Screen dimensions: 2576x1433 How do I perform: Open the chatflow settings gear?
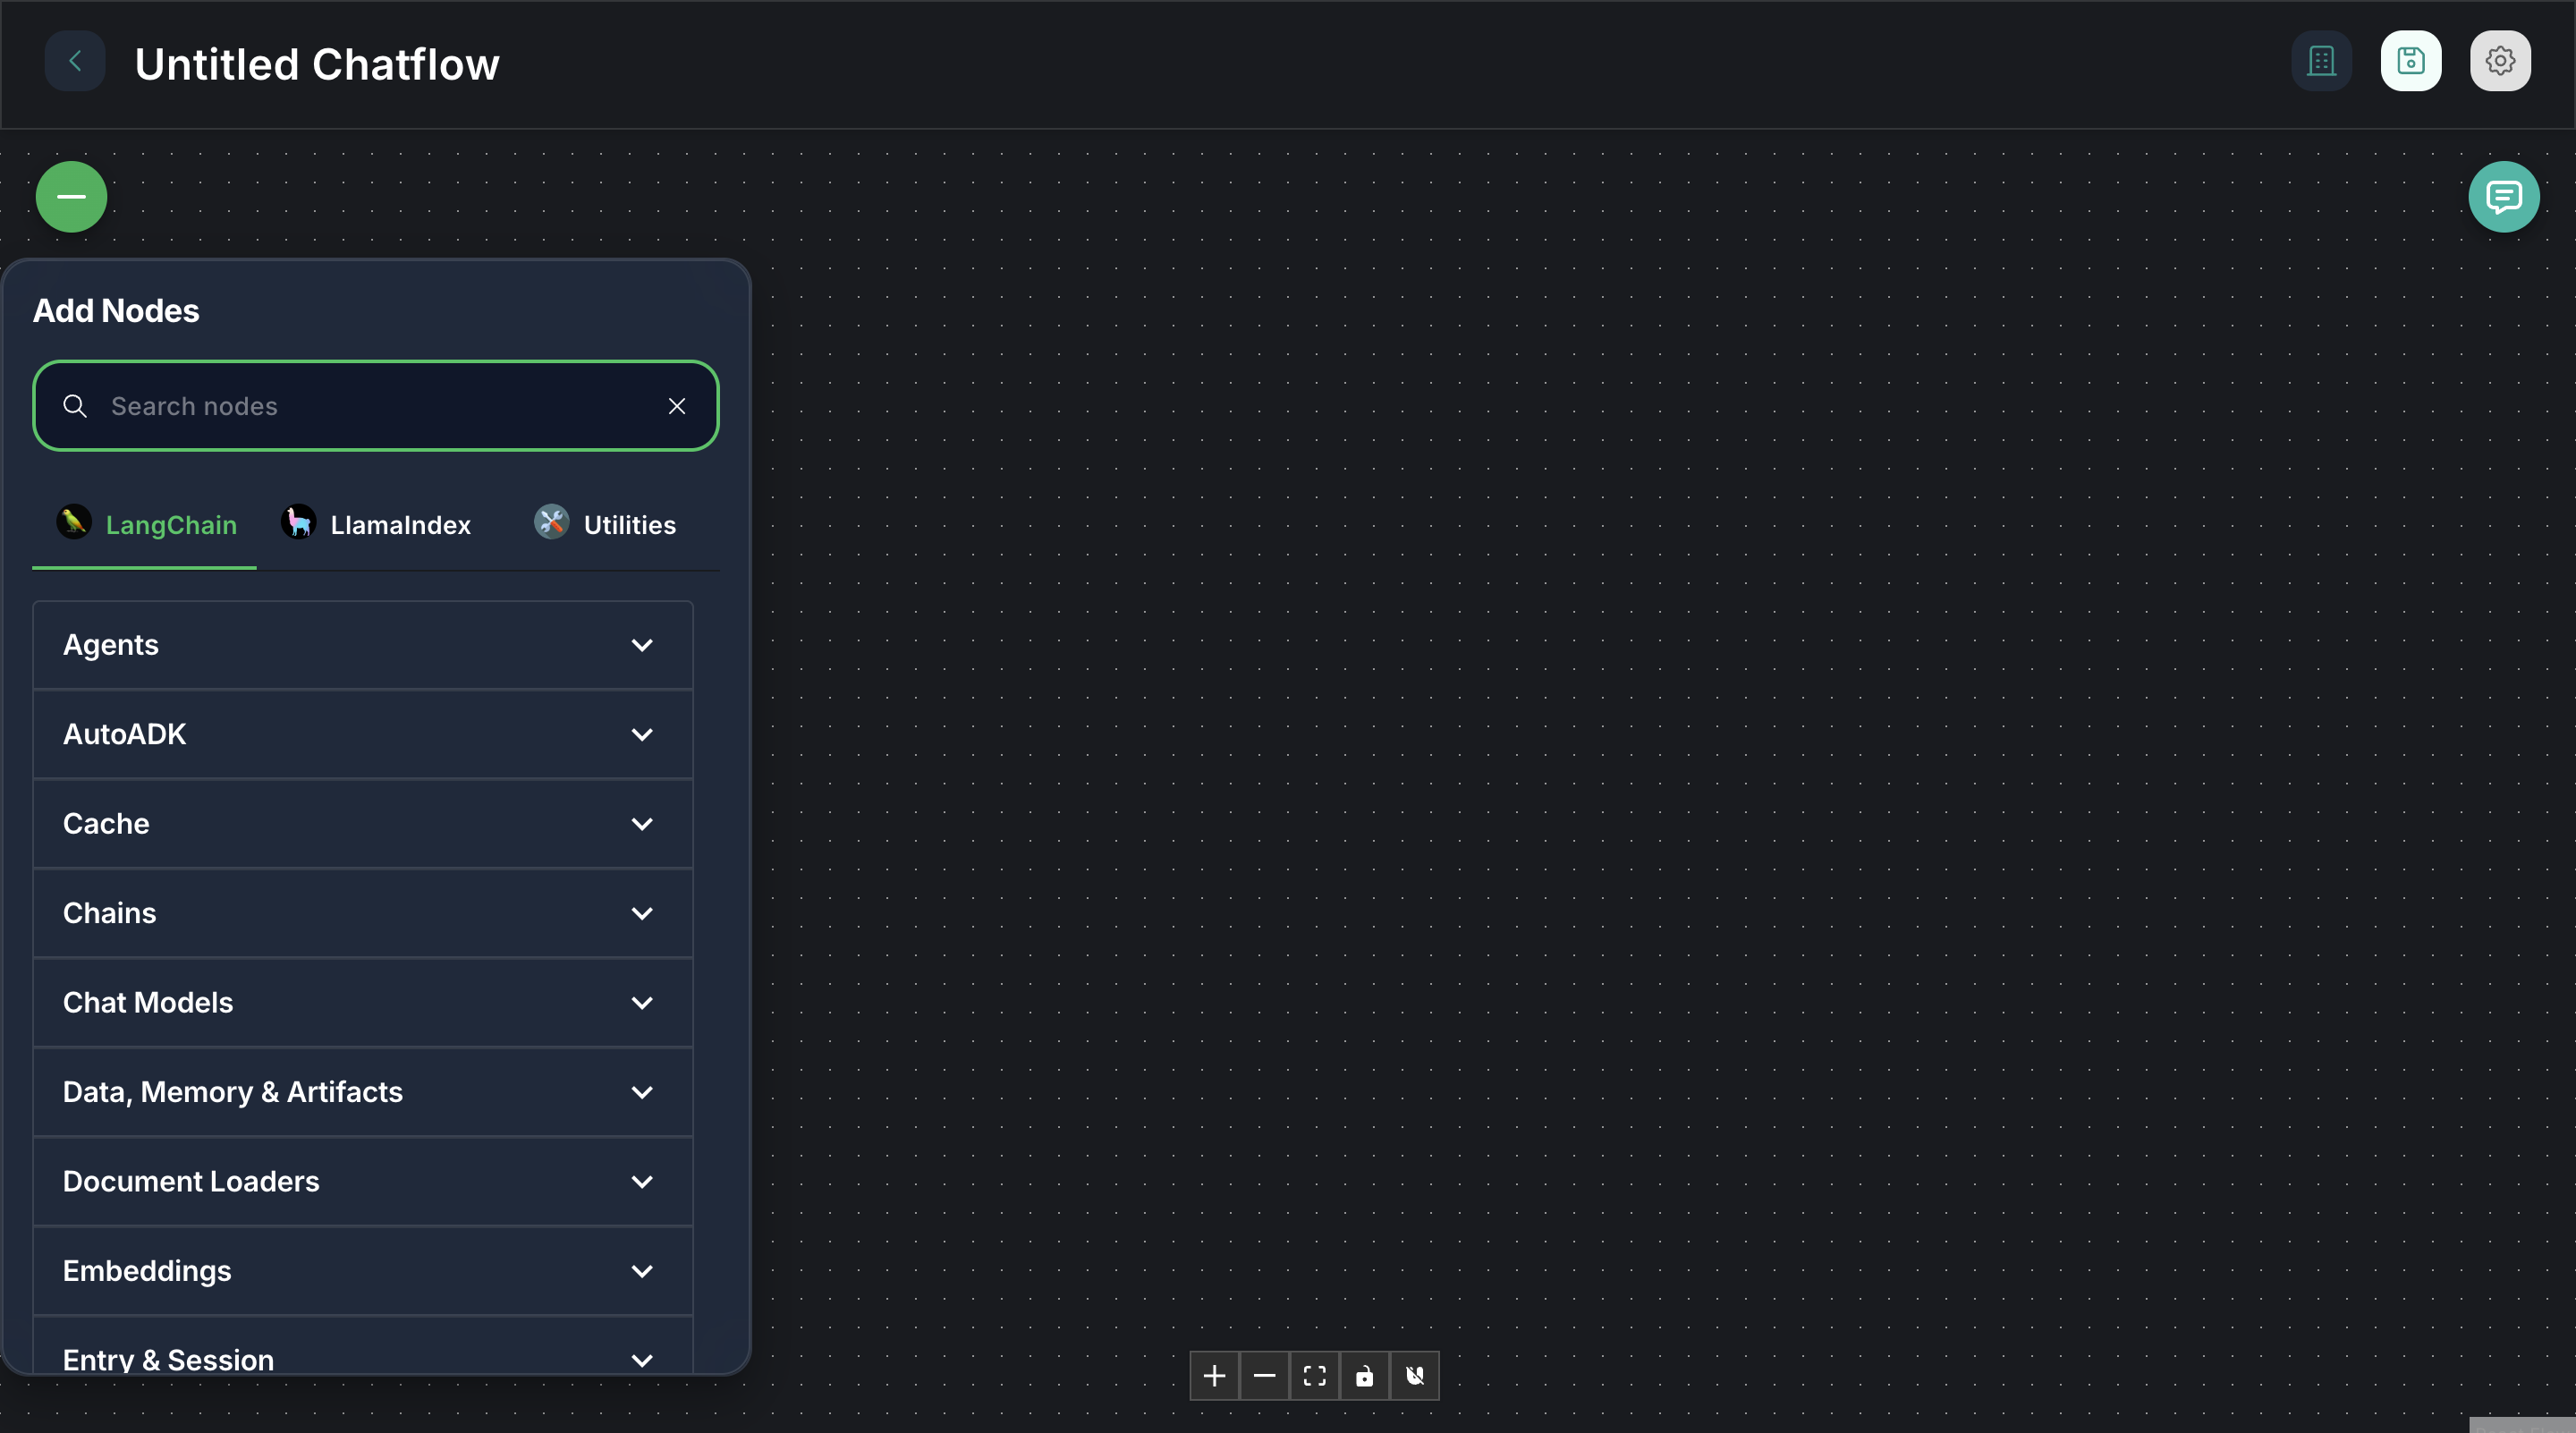coord(2499,61)
